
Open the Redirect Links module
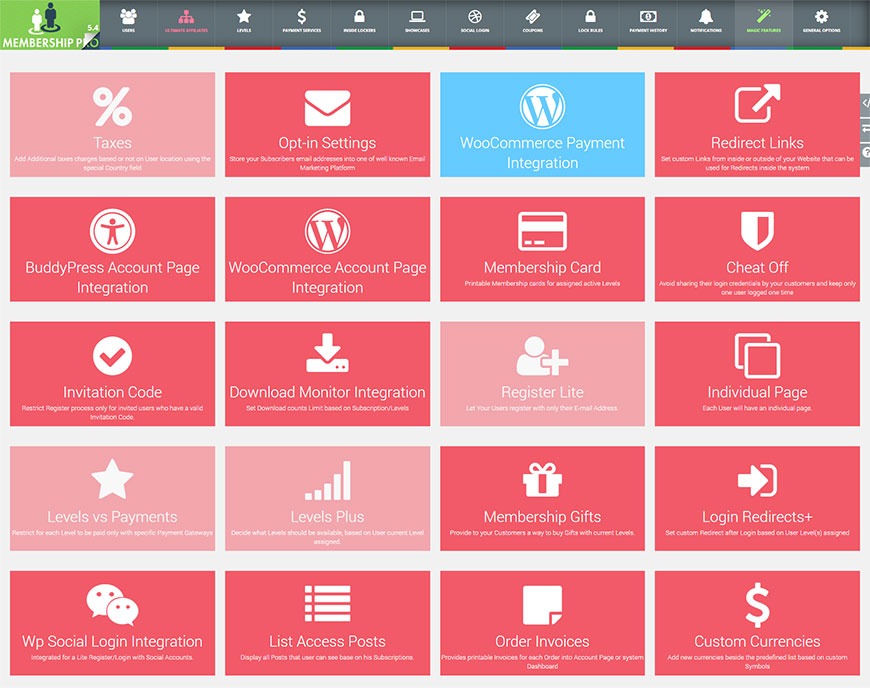tap(757, 125)
